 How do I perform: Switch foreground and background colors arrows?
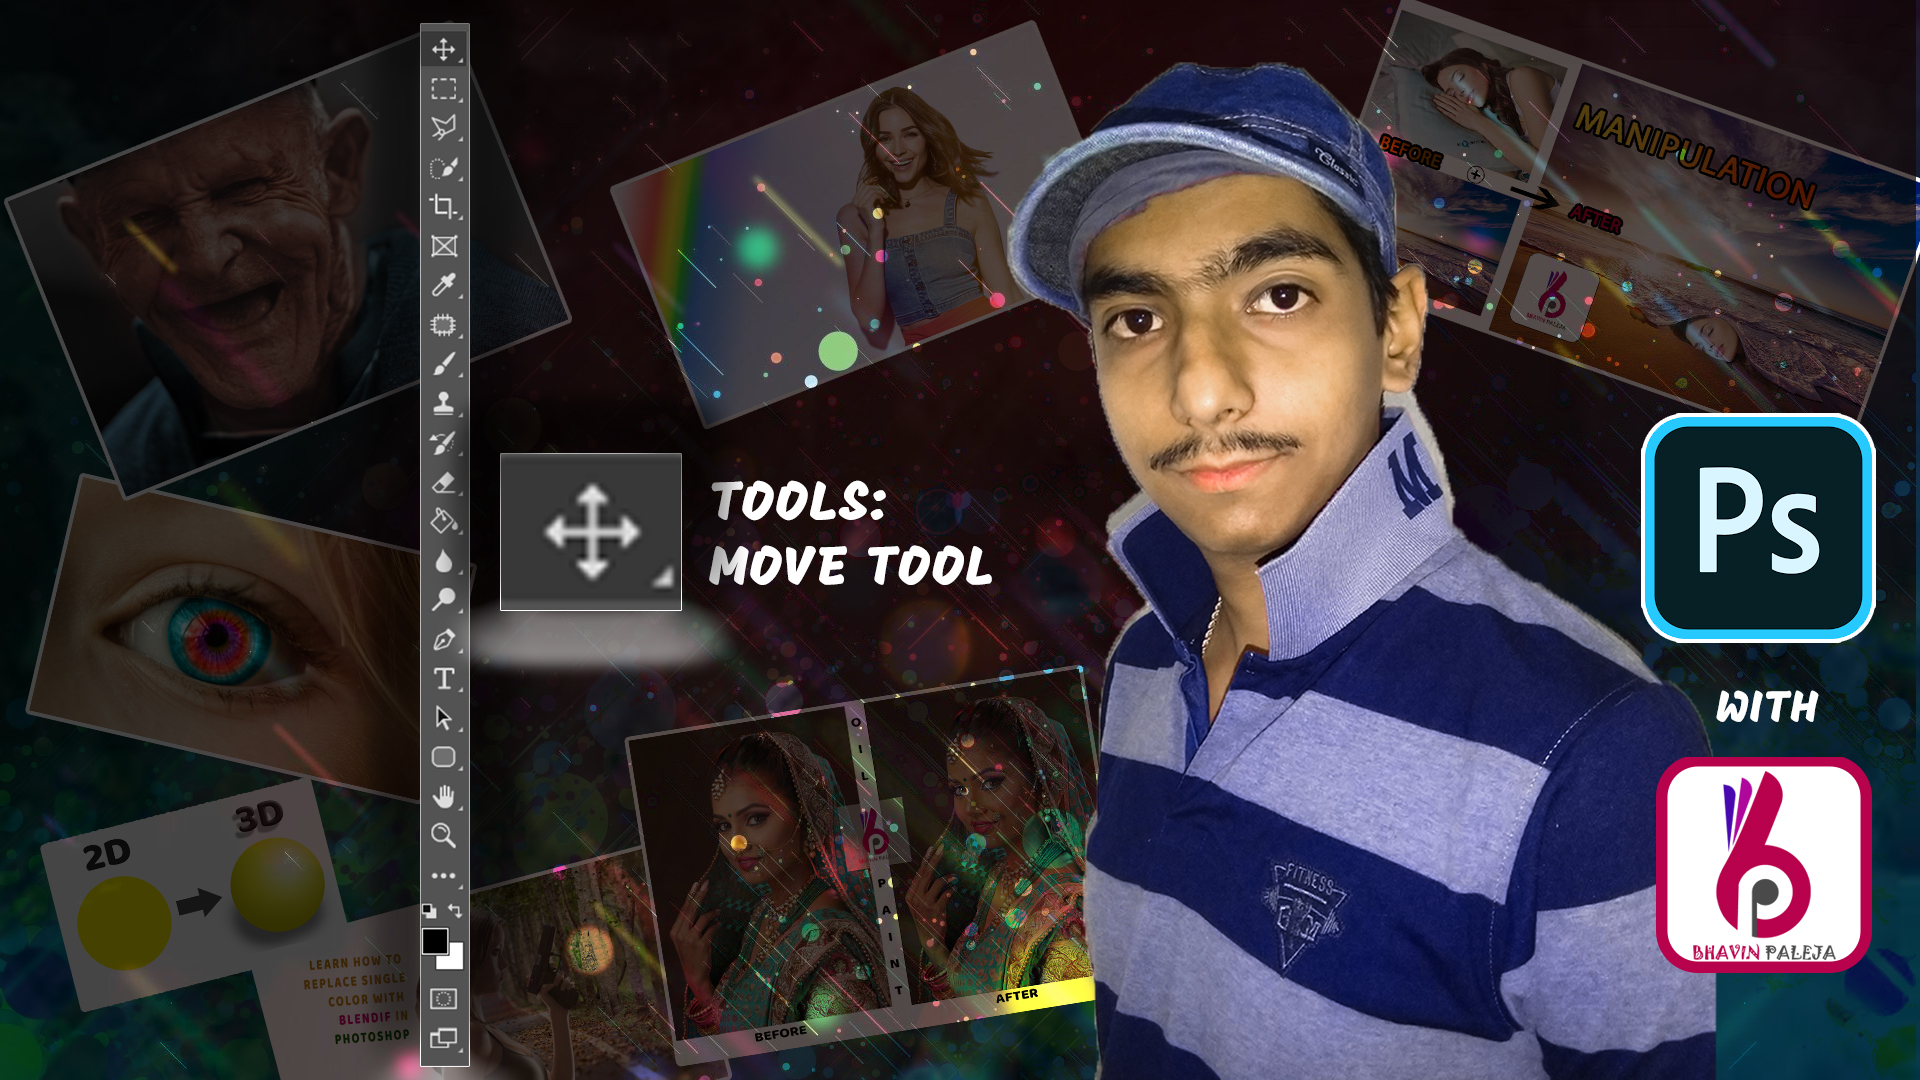click(456, 910)
